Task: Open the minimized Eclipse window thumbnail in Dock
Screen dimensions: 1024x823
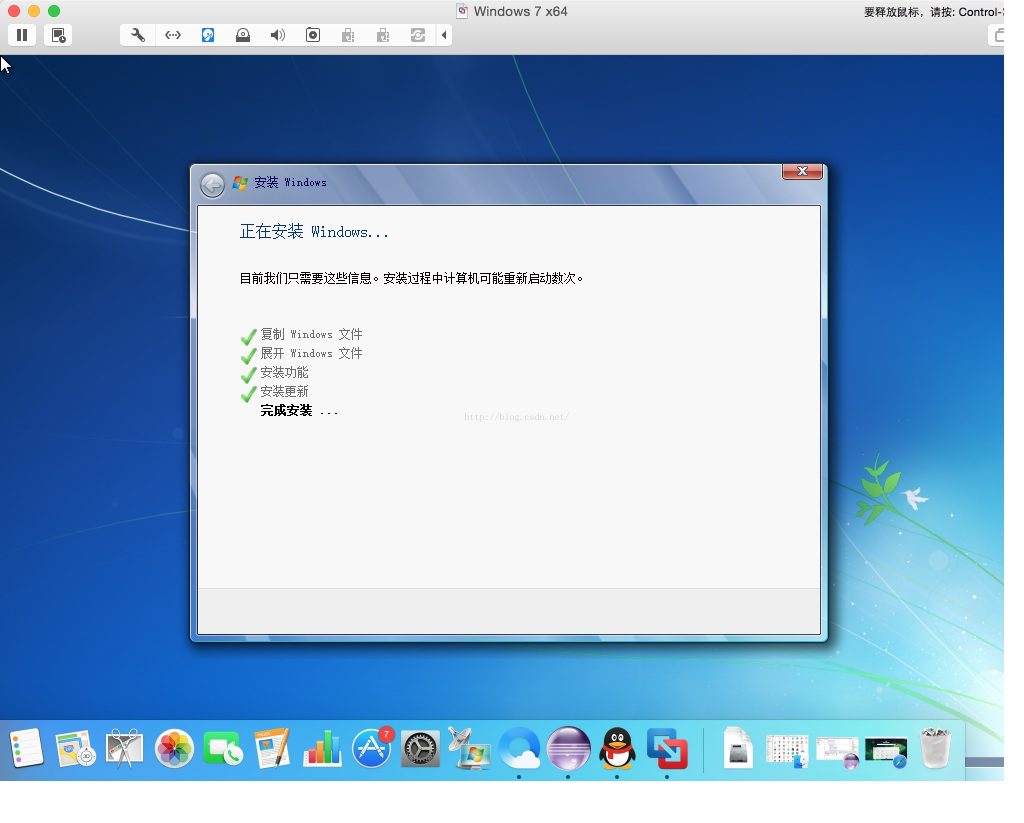Action: click(837, 753)
